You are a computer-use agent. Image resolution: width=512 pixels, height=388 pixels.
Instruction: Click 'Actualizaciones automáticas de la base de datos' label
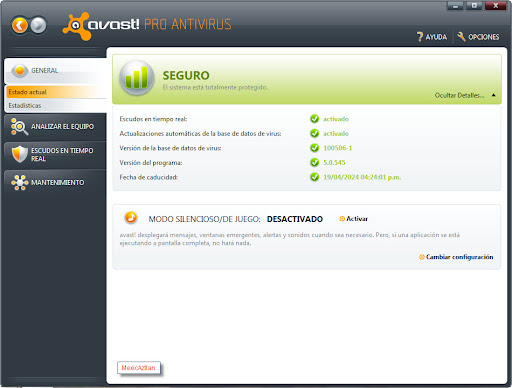[200, 134]
